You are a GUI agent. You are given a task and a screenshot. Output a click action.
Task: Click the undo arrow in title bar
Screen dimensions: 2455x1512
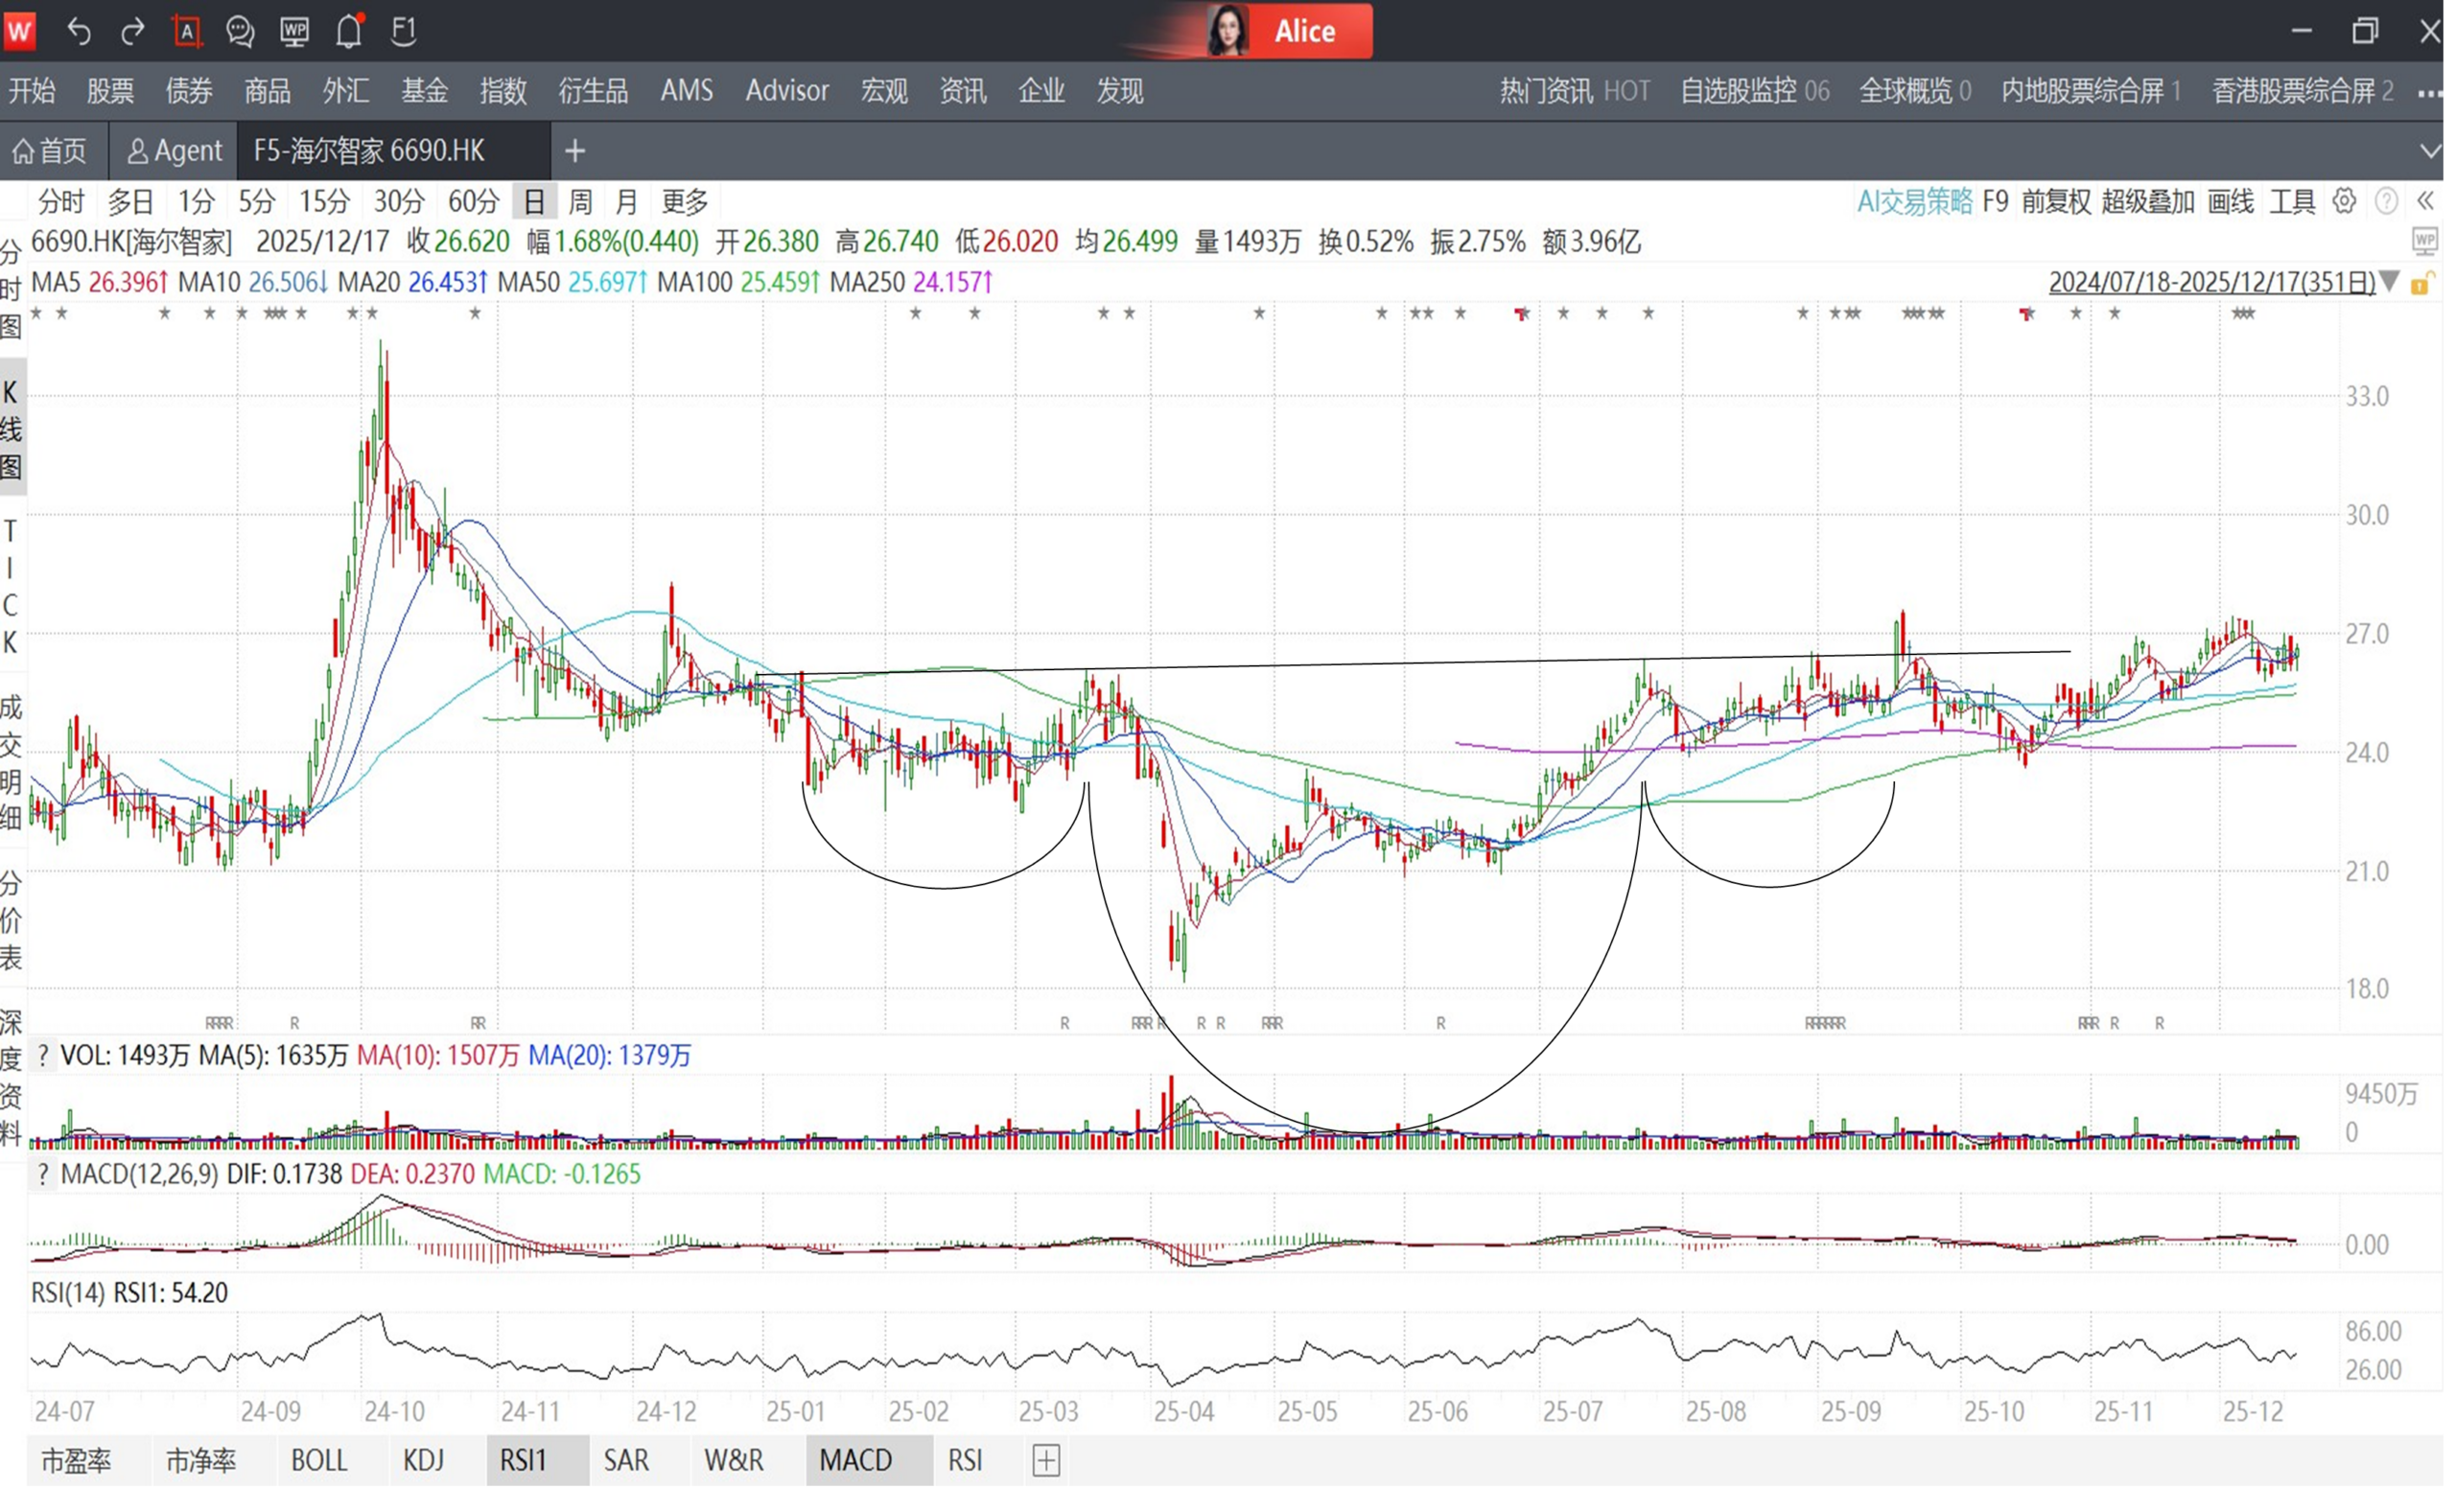[x=79, y=32]
